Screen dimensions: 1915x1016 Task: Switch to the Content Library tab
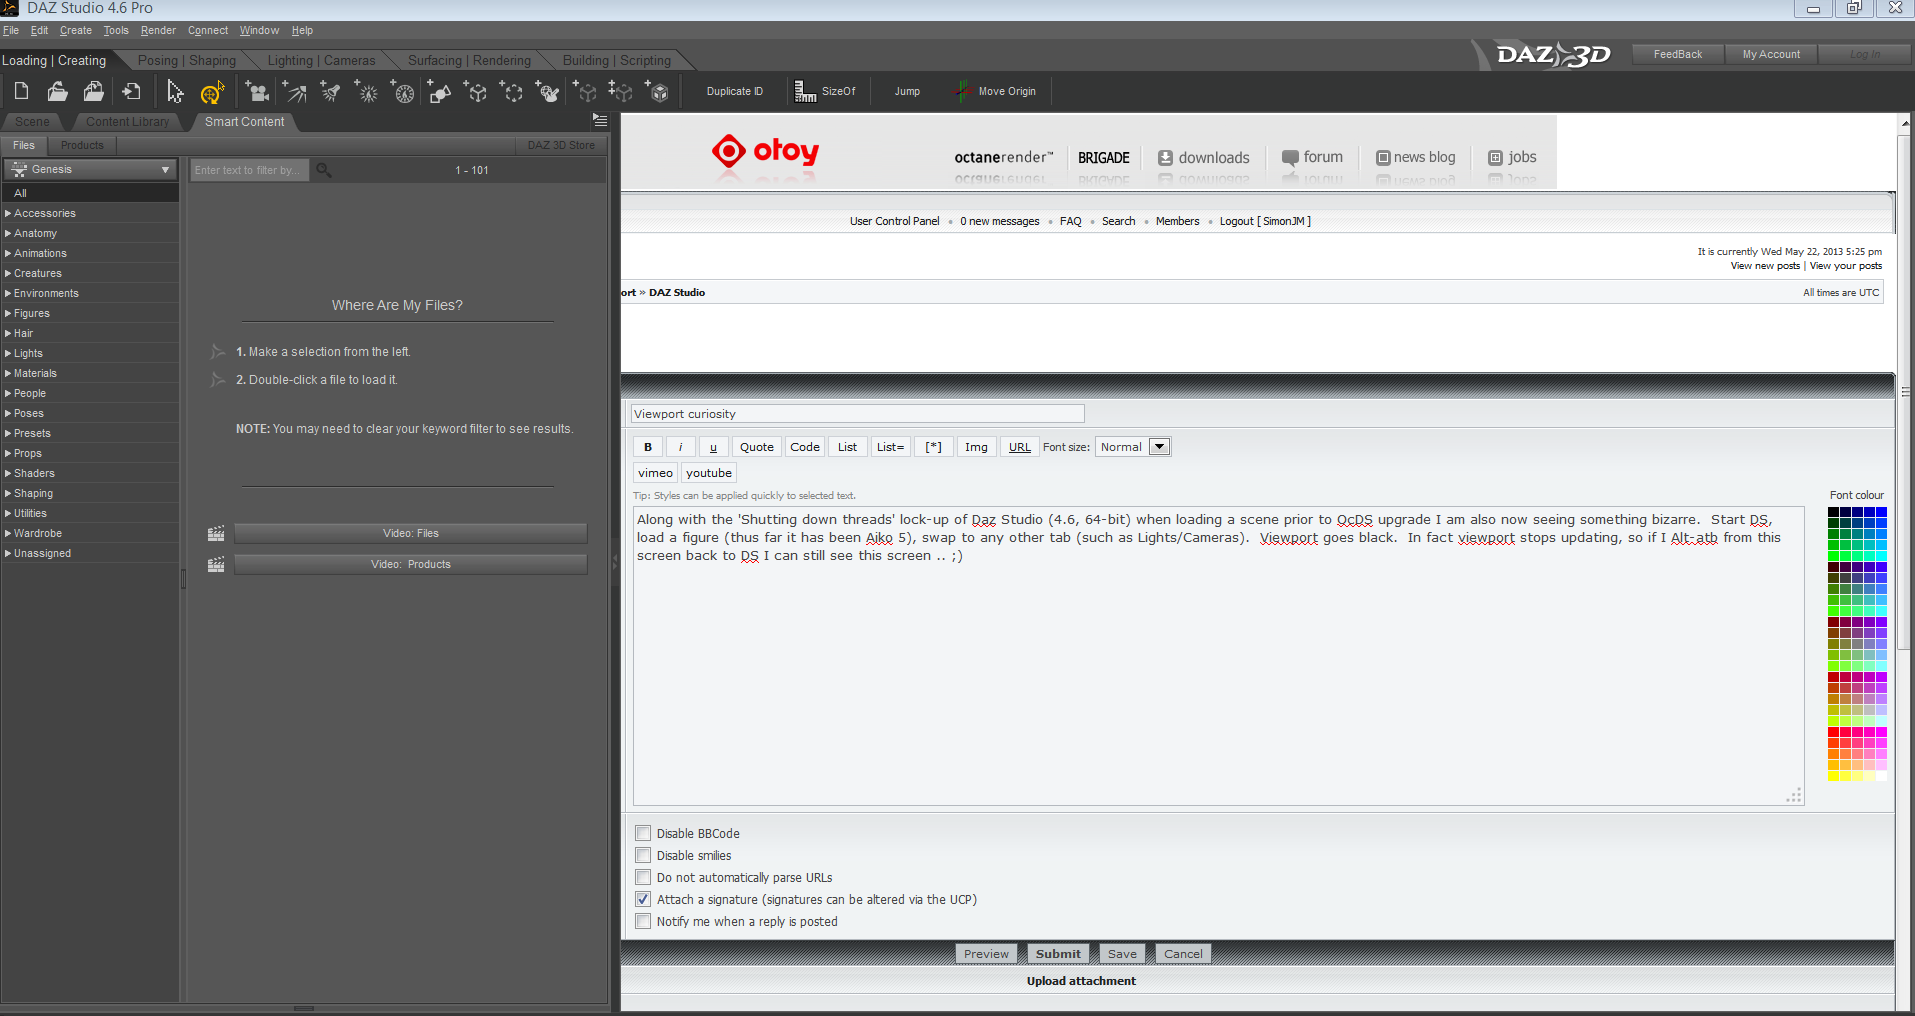pos(127,122)
